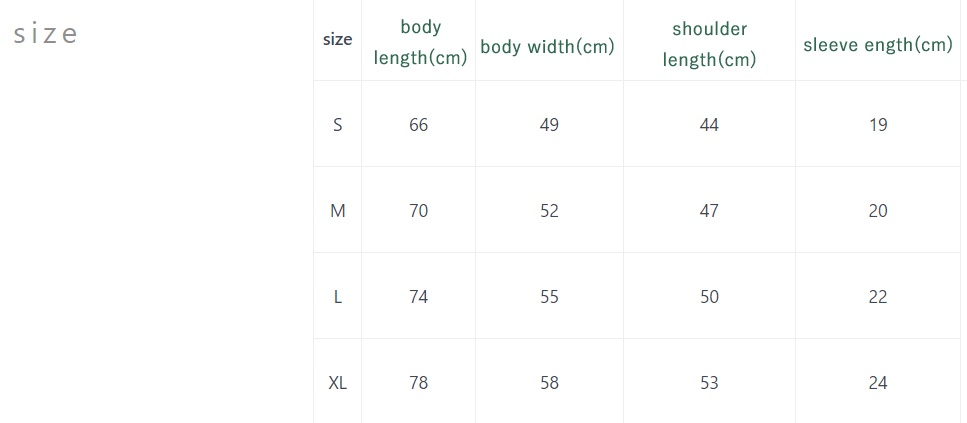The image size is (967, 423).
Task: Click the XL size row label
Action: point(338,383)
